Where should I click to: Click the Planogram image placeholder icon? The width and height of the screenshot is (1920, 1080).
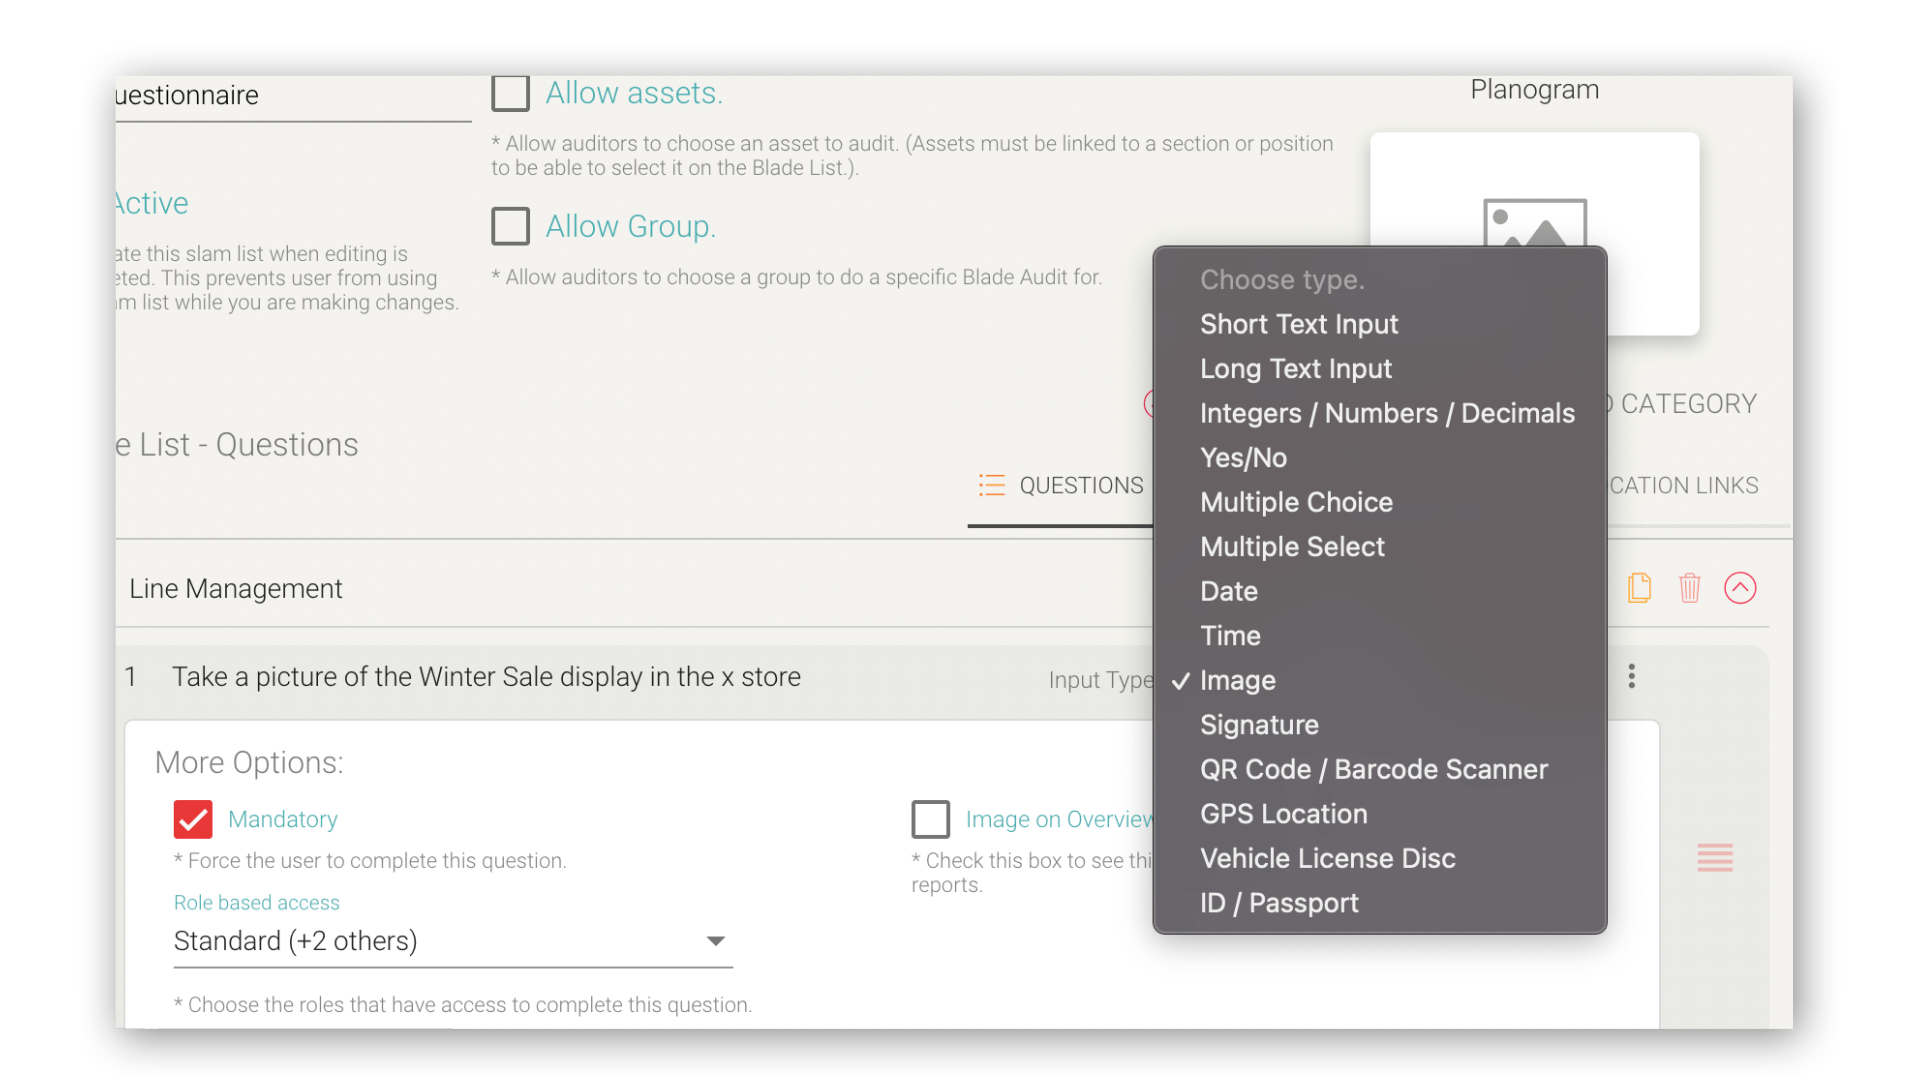point(1534,222)
